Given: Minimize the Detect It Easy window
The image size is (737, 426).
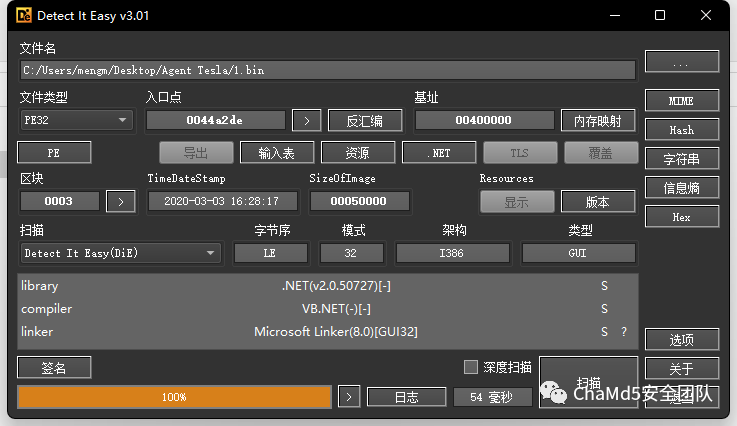Looking at the screenshot, I should [615, 16].
